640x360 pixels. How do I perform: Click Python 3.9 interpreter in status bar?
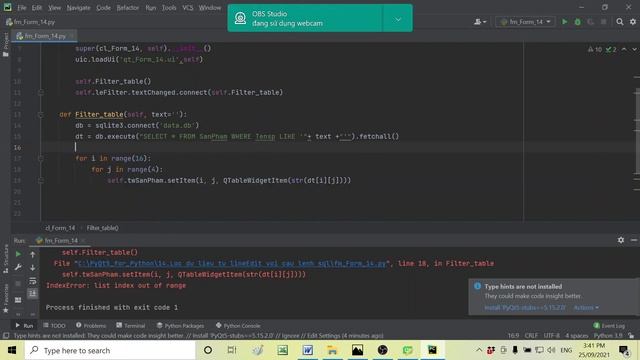tap(608, 336)
